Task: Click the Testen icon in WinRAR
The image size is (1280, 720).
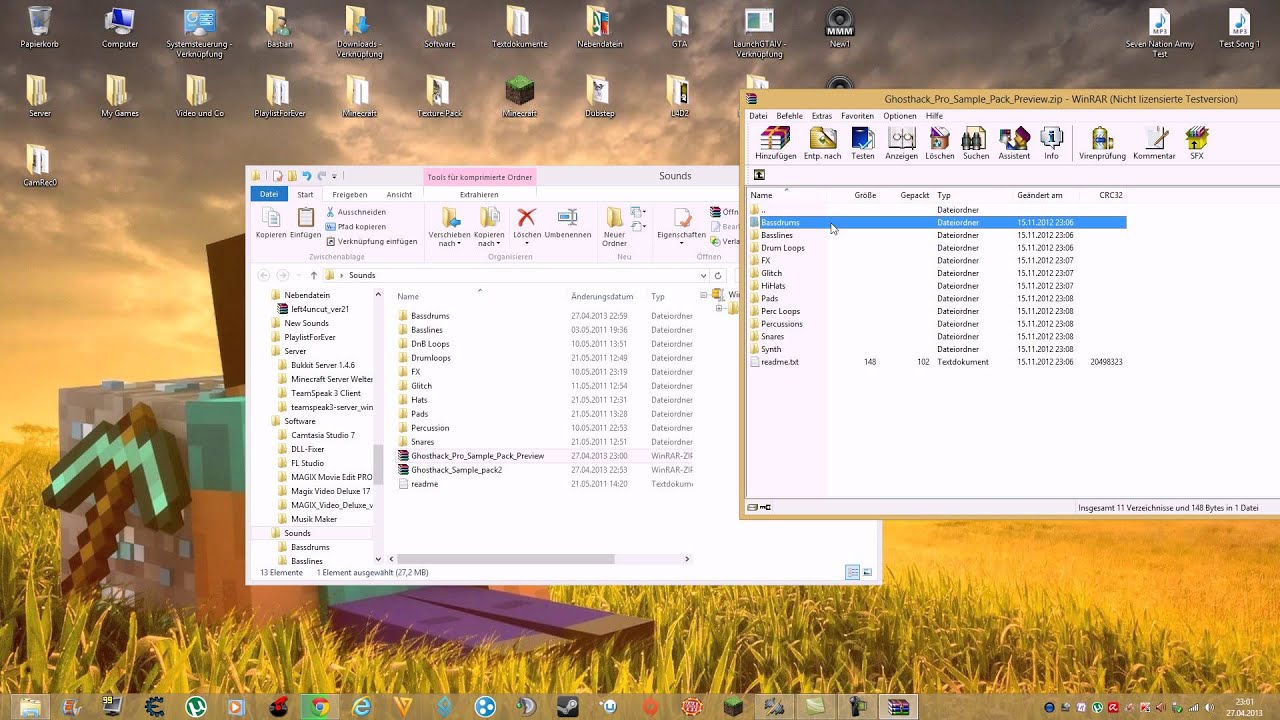Action: pyautogui.click(x=862, y=143)
